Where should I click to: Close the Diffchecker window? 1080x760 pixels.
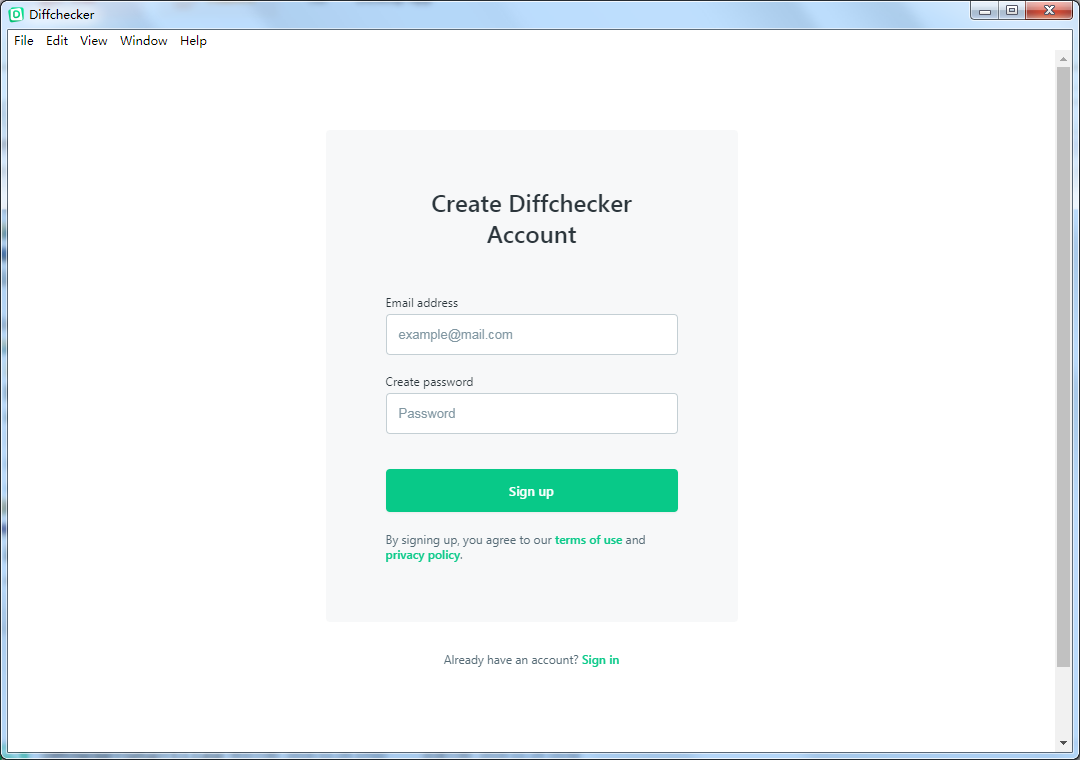pos(1049,11)
